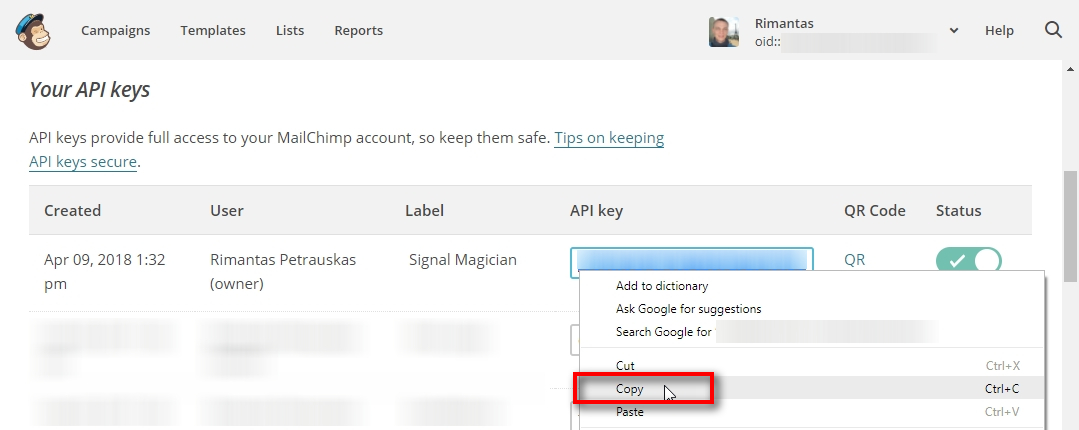The width and height of the screenshot is (1079, 430).
Task: Select Add to dictionary option
Action: (x=662, y=286)
